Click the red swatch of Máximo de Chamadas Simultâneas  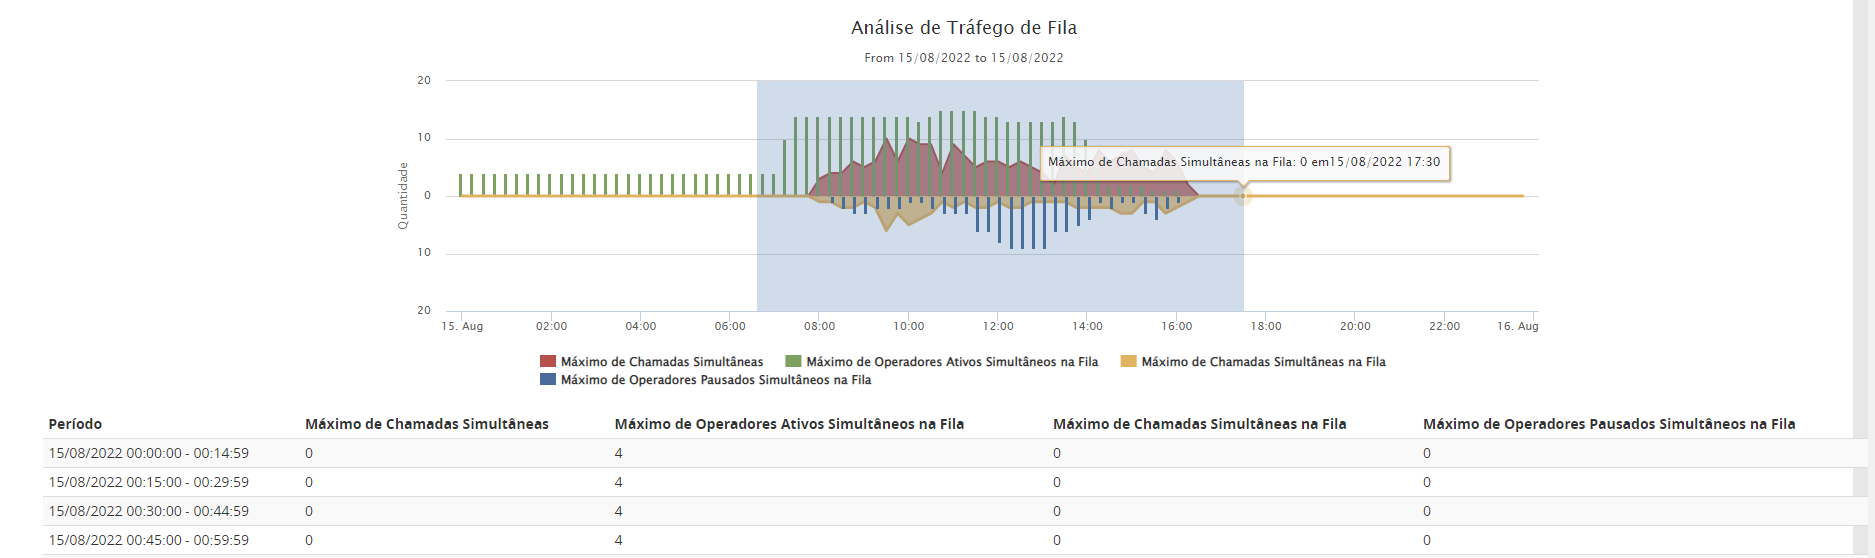(548, 361)
